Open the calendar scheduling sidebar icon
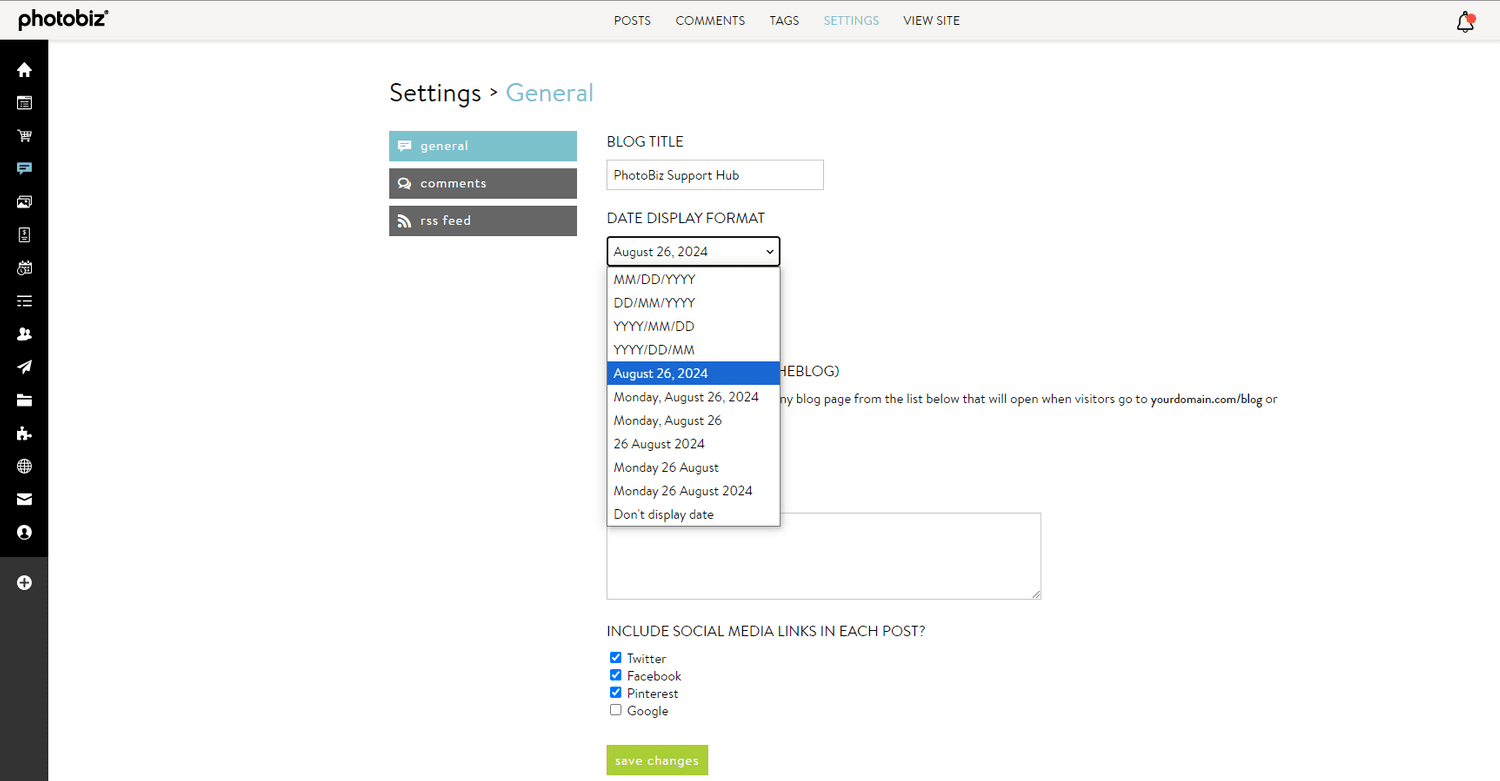This screenshot has width=1500, height=781. click(24, 268)
